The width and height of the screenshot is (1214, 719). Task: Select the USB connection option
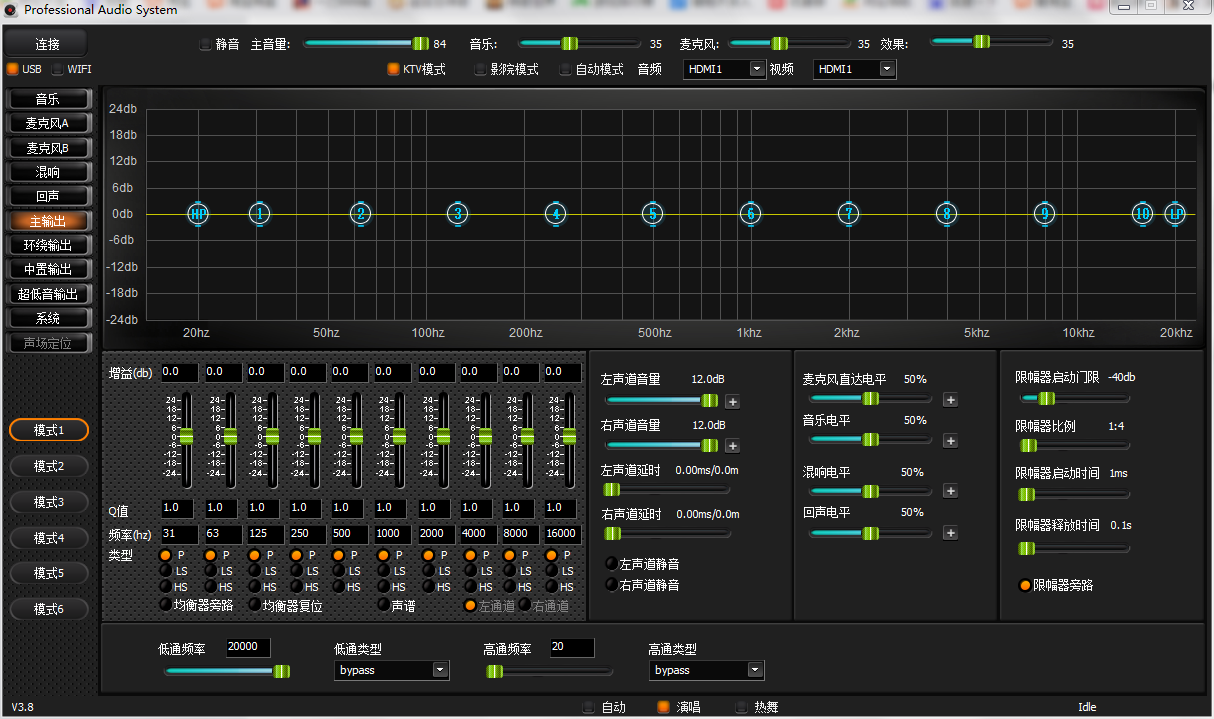[12, 69]
